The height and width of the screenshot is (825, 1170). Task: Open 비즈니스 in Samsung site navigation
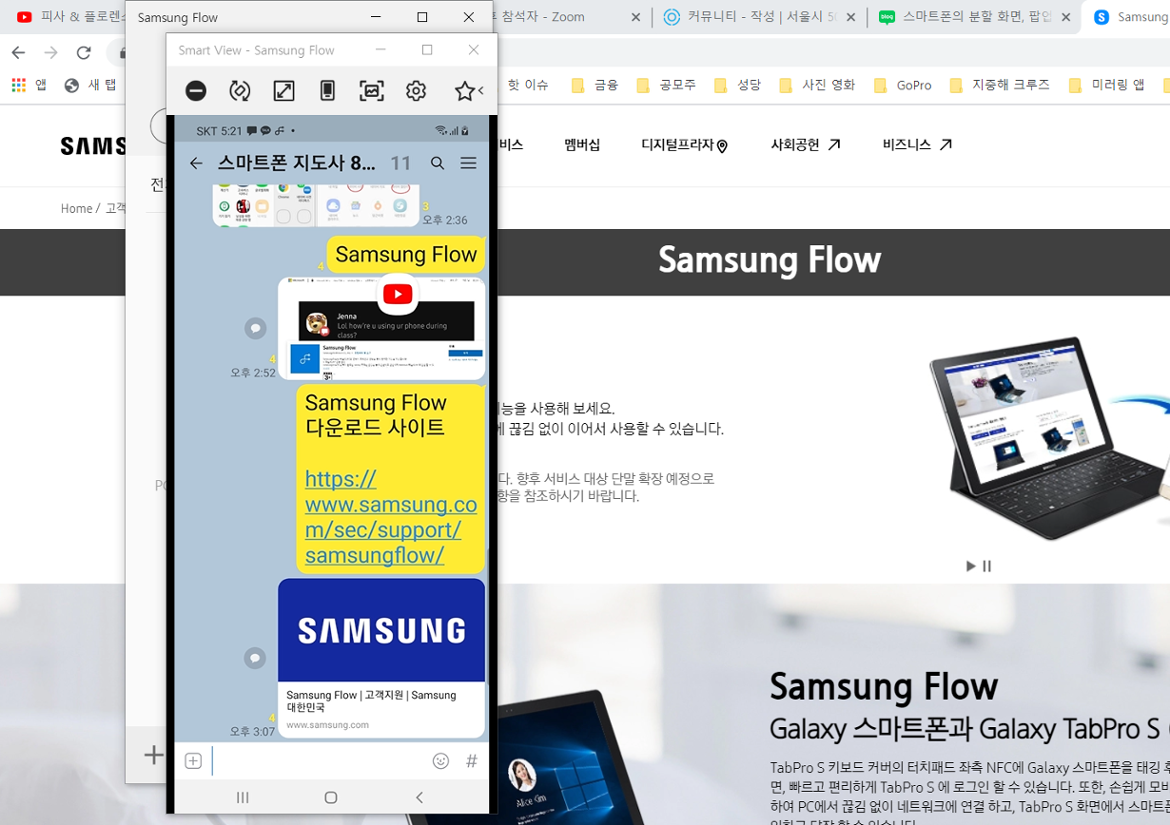[917, 145]
